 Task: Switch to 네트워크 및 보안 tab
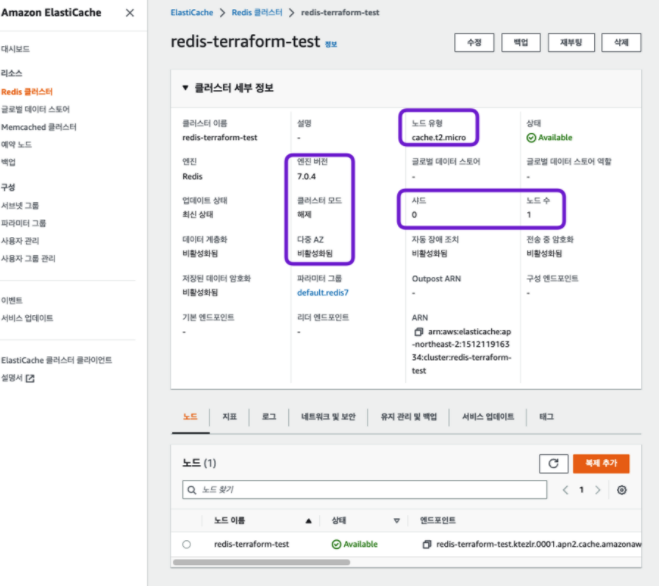coord(328,417)
